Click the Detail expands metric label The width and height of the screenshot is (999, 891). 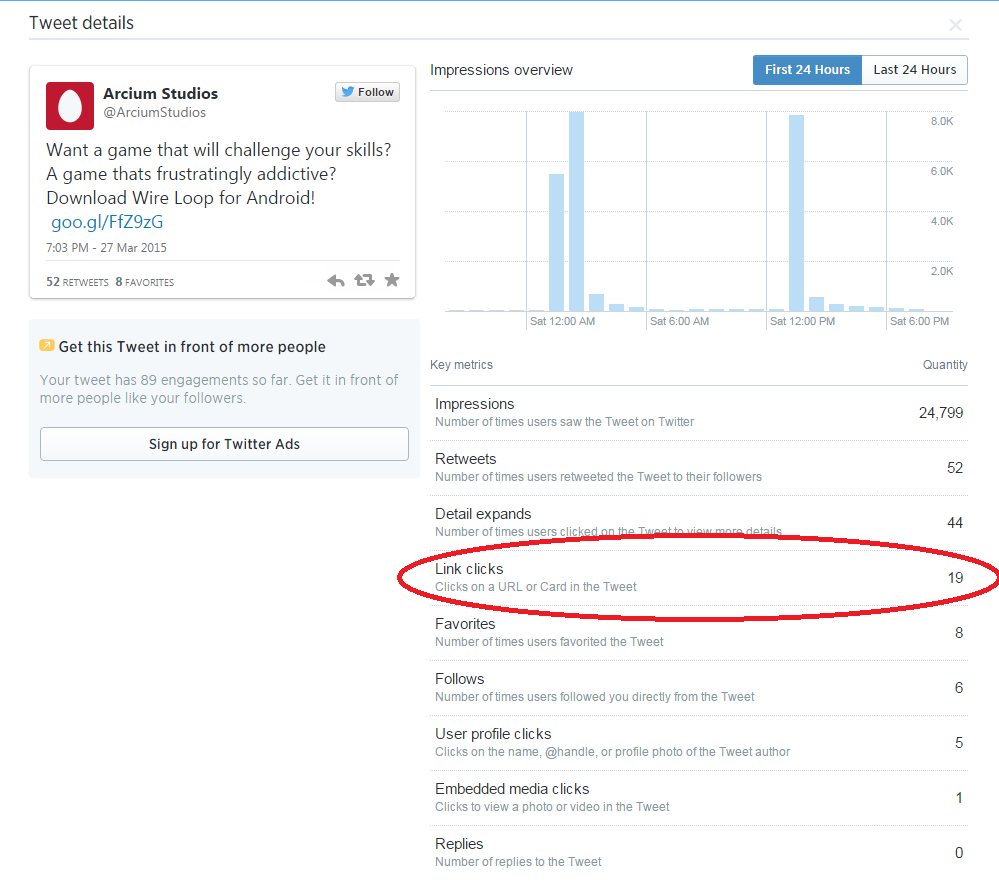(483, 514)
